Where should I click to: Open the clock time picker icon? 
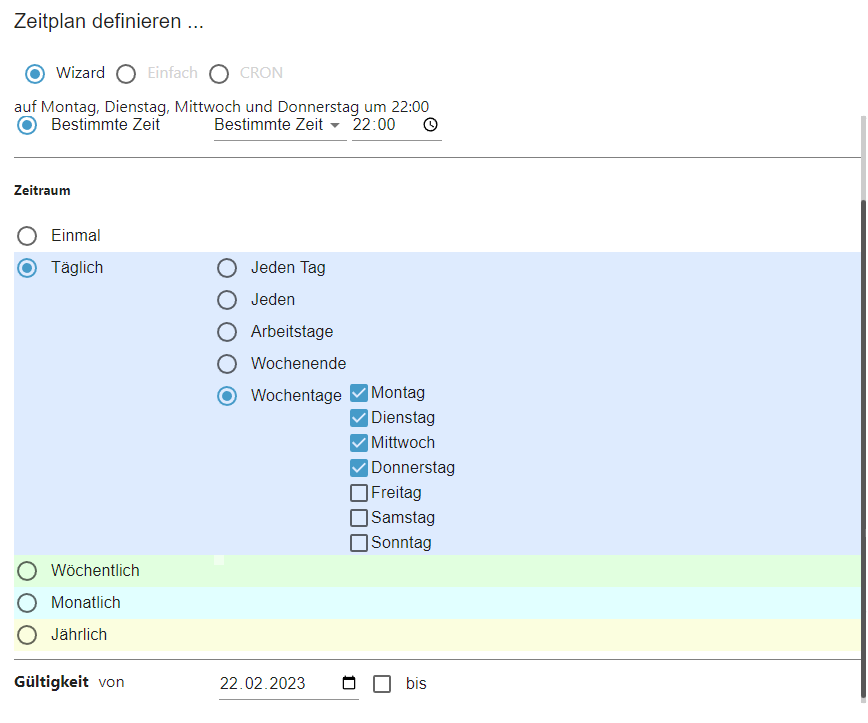tap(430, 125)
